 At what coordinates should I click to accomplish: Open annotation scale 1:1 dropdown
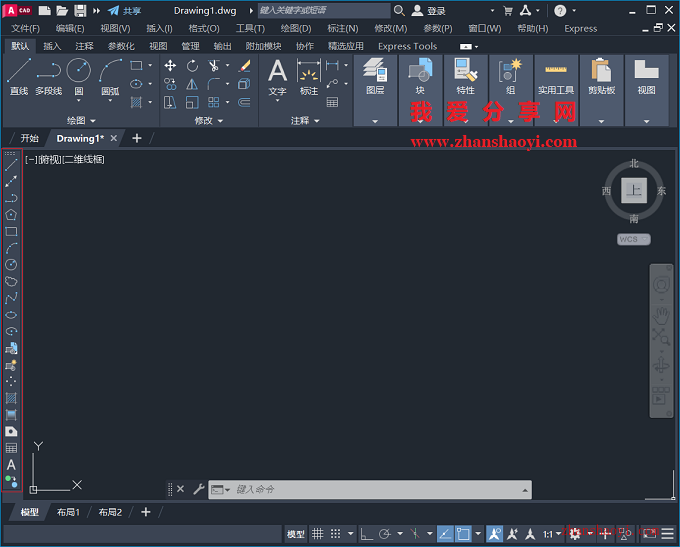pos(552,534)
